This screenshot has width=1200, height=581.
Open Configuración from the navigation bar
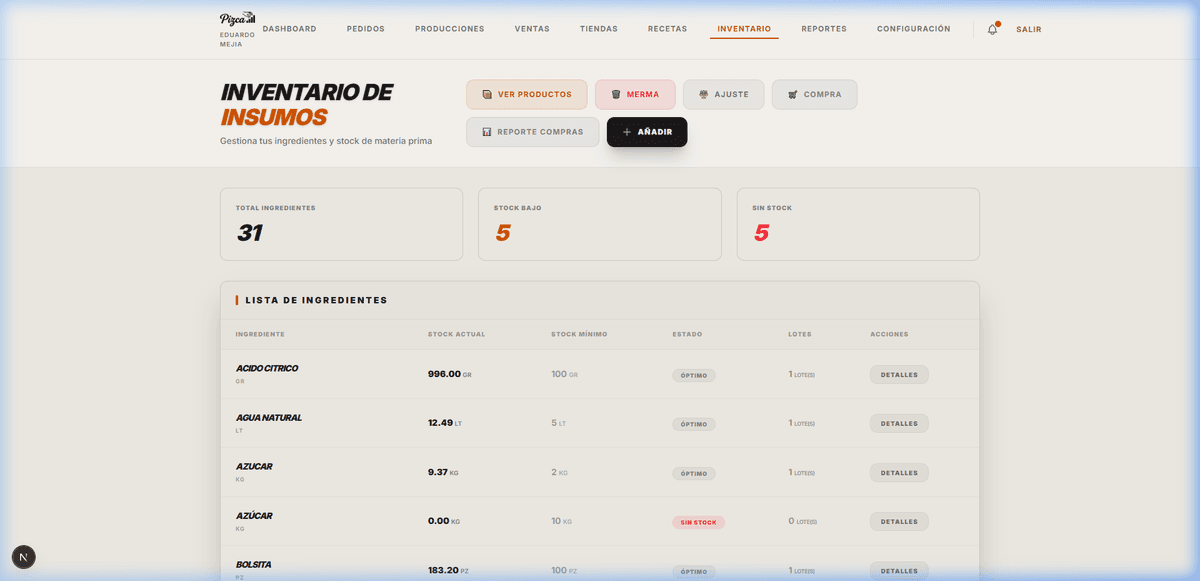913,29
